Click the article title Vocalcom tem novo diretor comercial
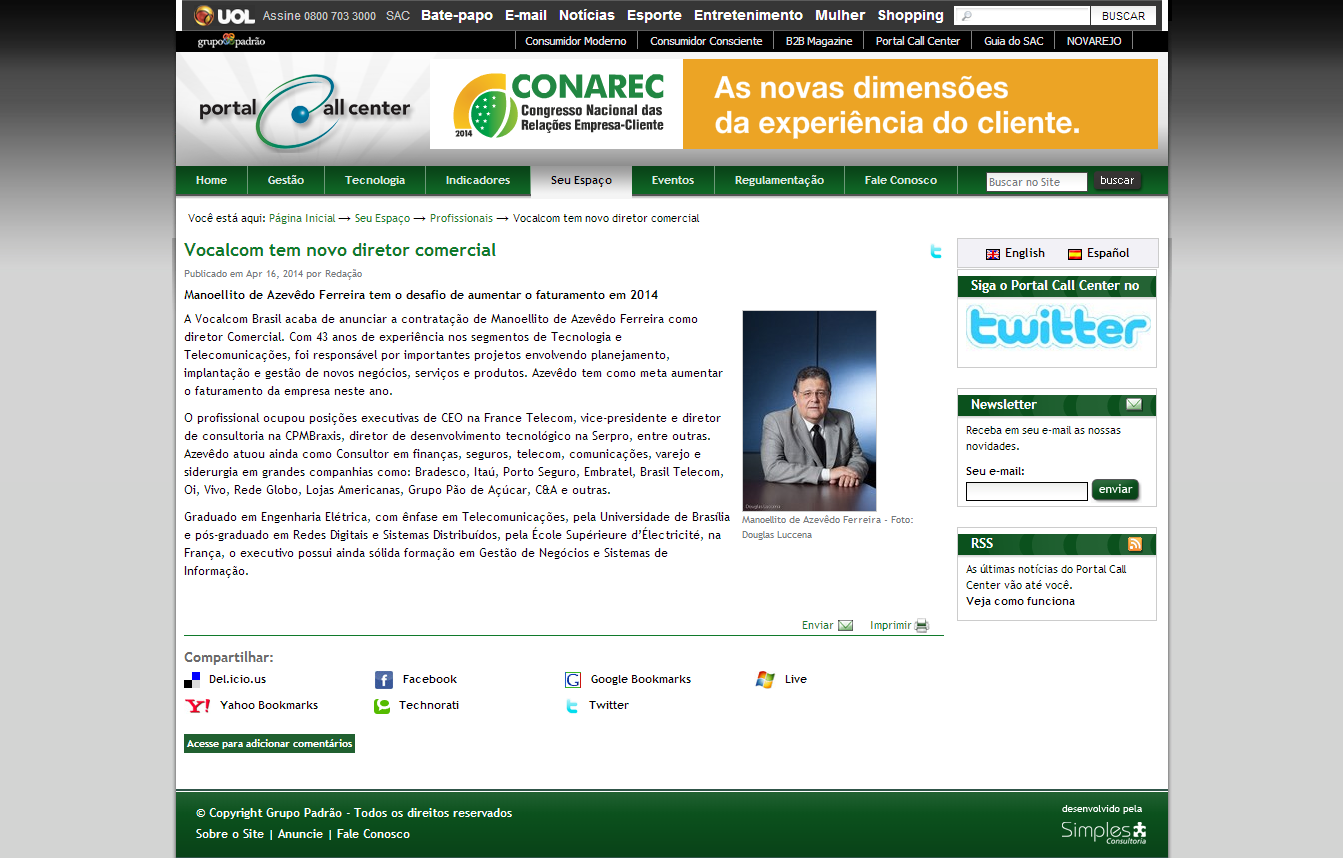The height and width of the screenshot is (858, 1343). (x=340, y=250)
